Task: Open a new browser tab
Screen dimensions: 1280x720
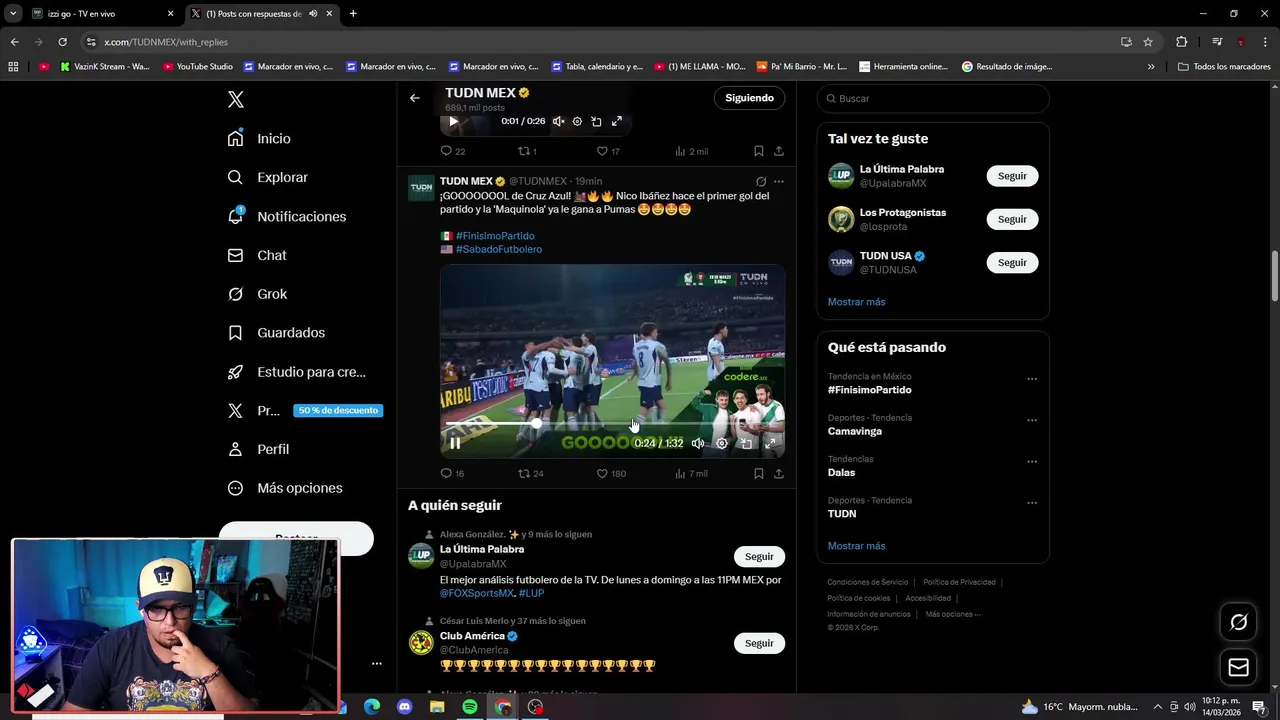Action: [x=353, y=14]
